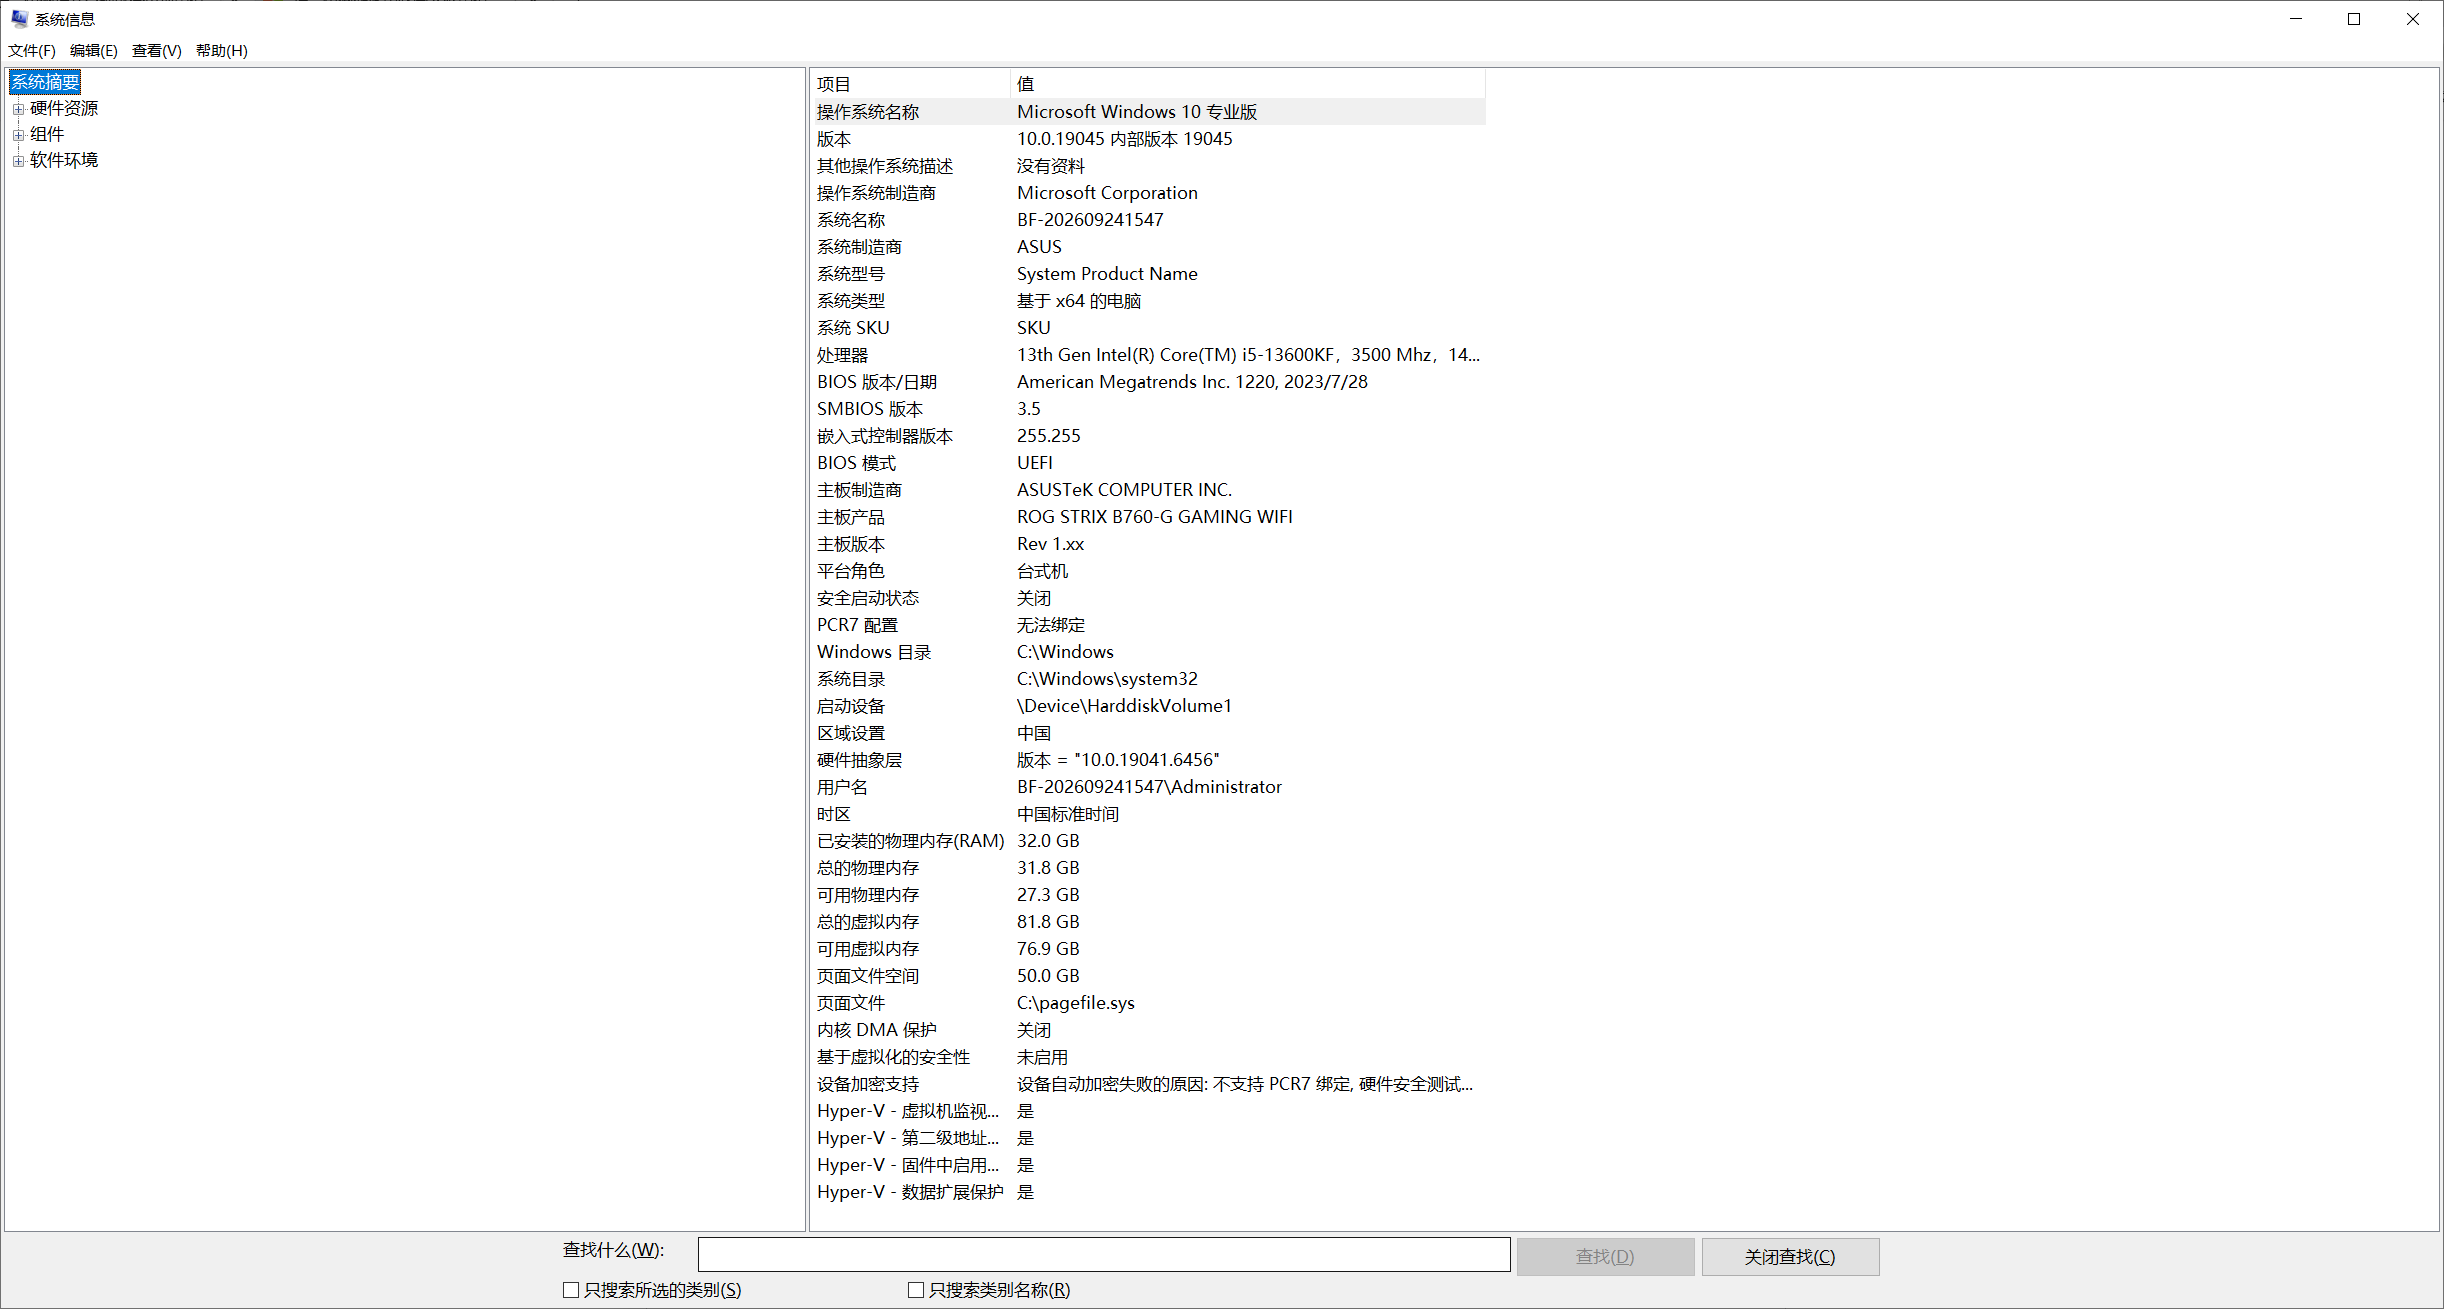Click the 关闭查找(C) button
Screen dimensions: 2444x1309
(x=1790, y=1257)
